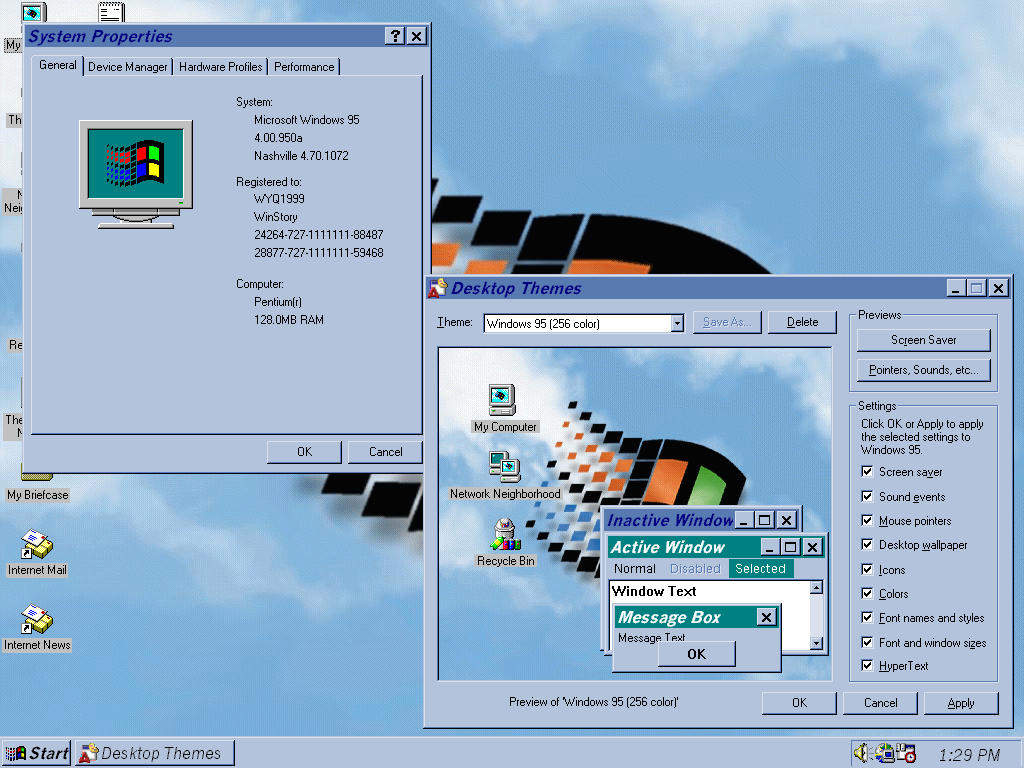Click the 'Microsoft Windows 95' text
The width and height of the screenshot is (1024, 768).
pyautogui.click(x=306, y=120)
